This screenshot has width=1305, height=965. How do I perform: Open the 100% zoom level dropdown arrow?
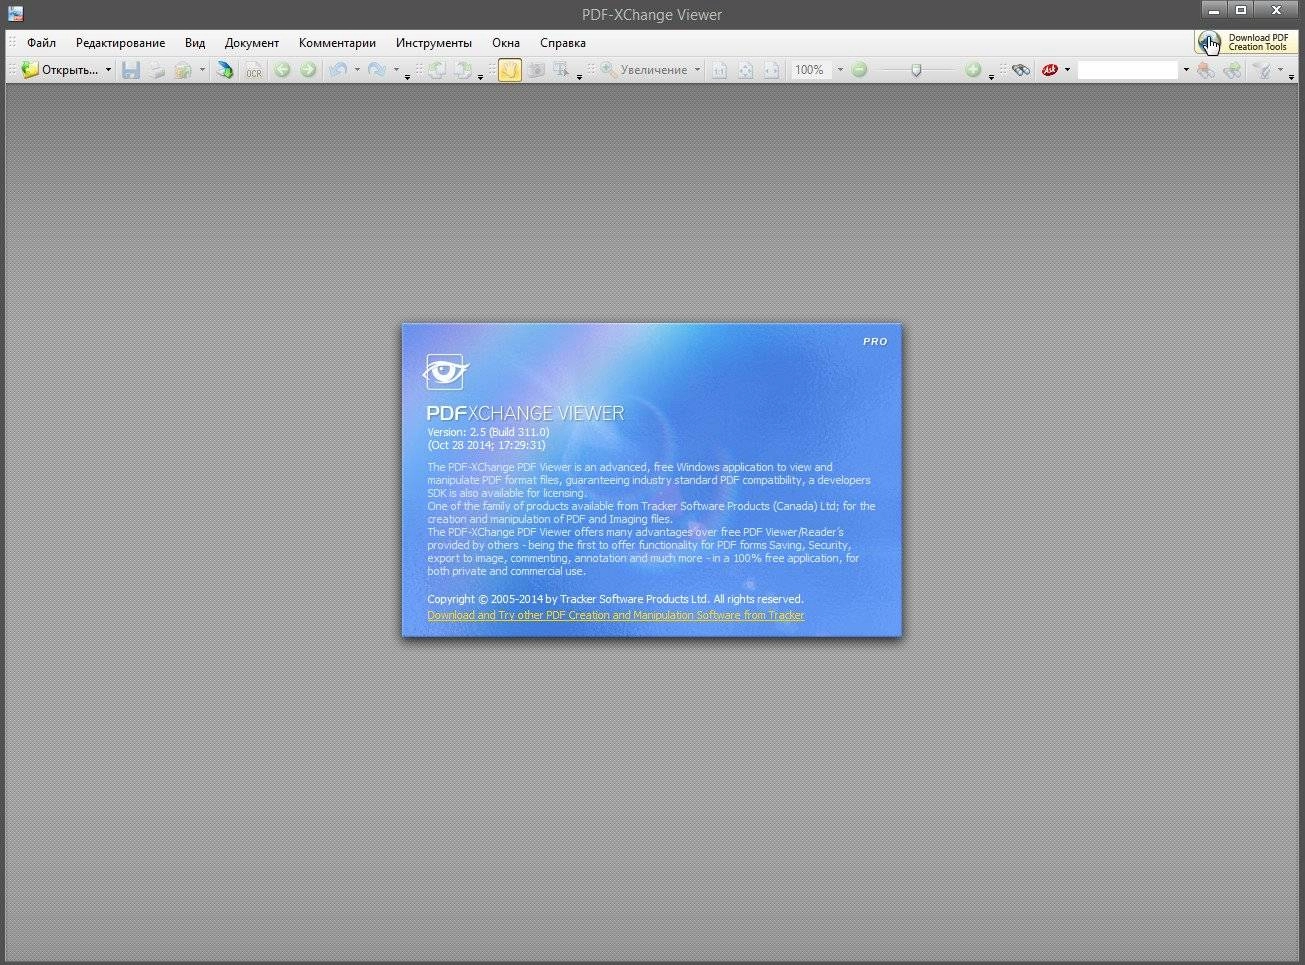[839, 70]
